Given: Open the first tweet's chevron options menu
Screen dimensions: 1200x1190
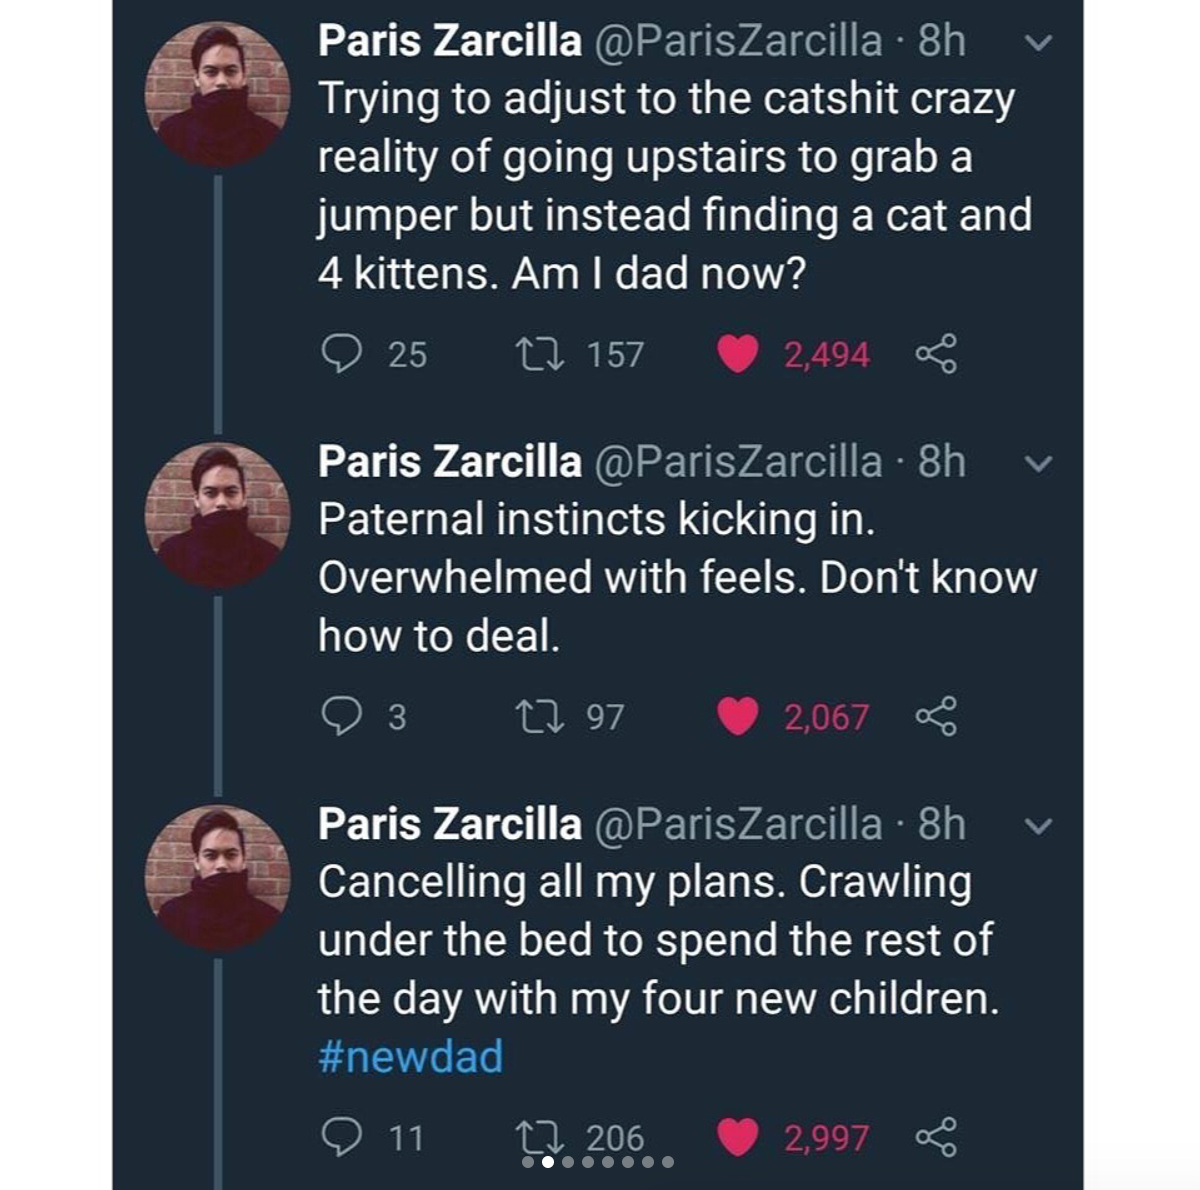Looking at the screenshot, I should click(x=1040, y=43).
